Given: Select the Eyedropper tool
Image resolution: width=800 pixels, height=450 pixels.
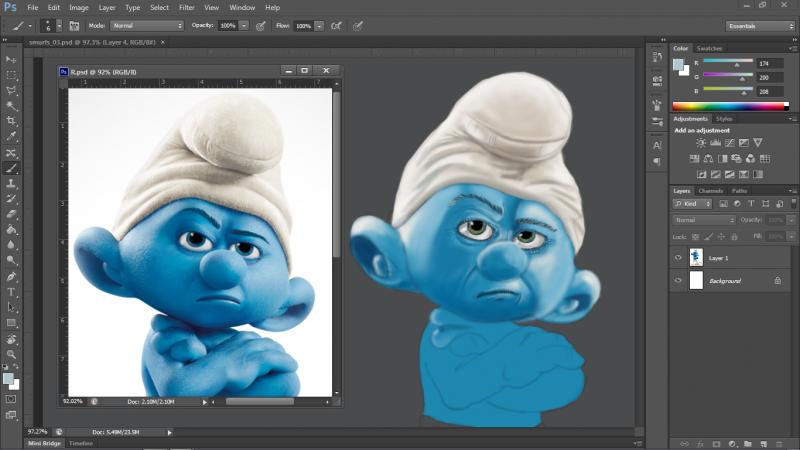Looking at the screenshot, I should tap(11, 136).
